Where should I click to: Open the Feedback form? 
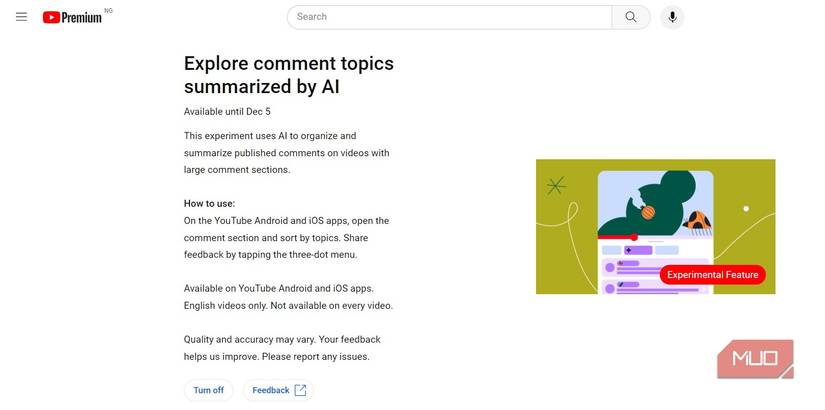click(x=271, y=390)
